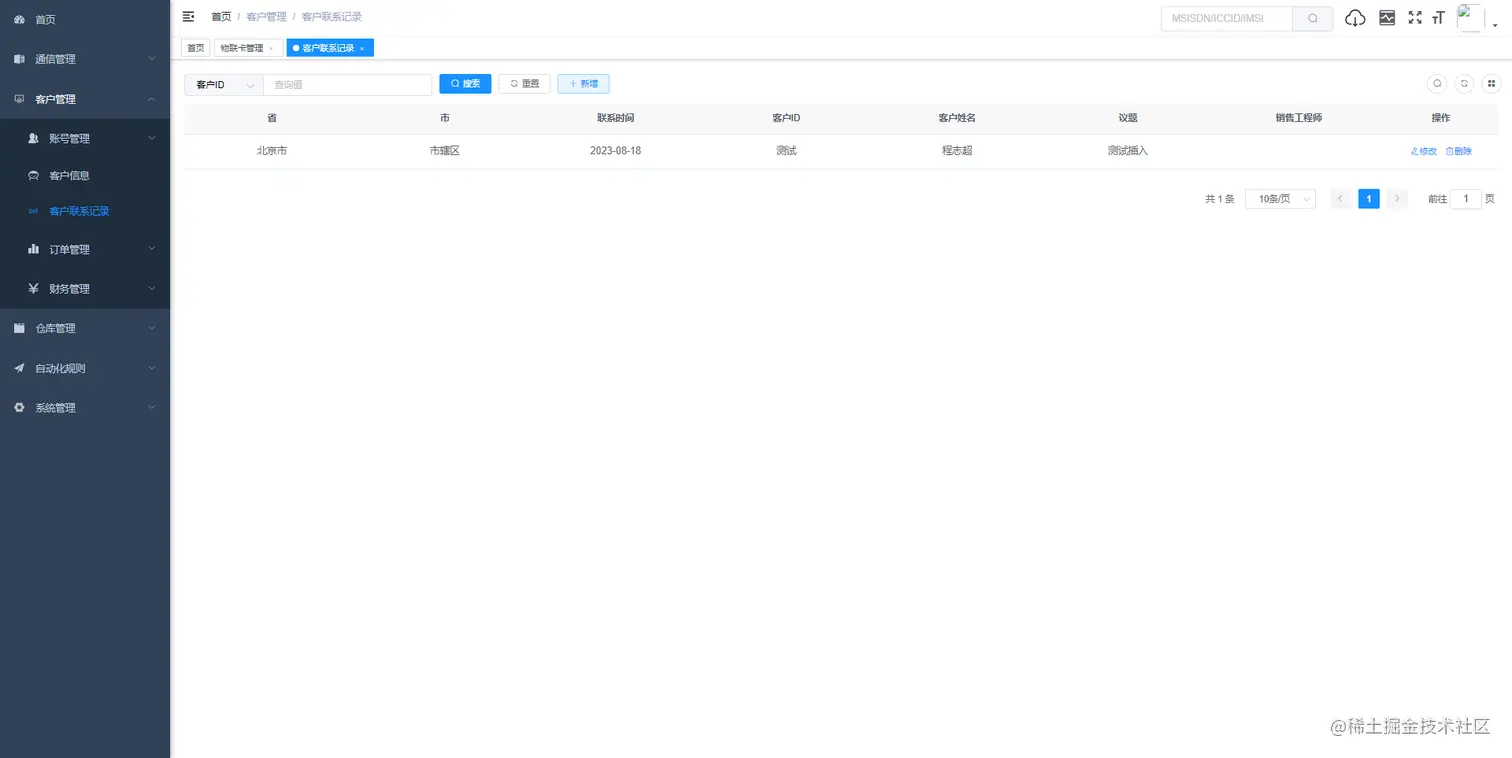Open the 10条/页 page size dropdown
Image resolution: width=1512 pixels, height=758 pixels.
tap(1280, 199)
